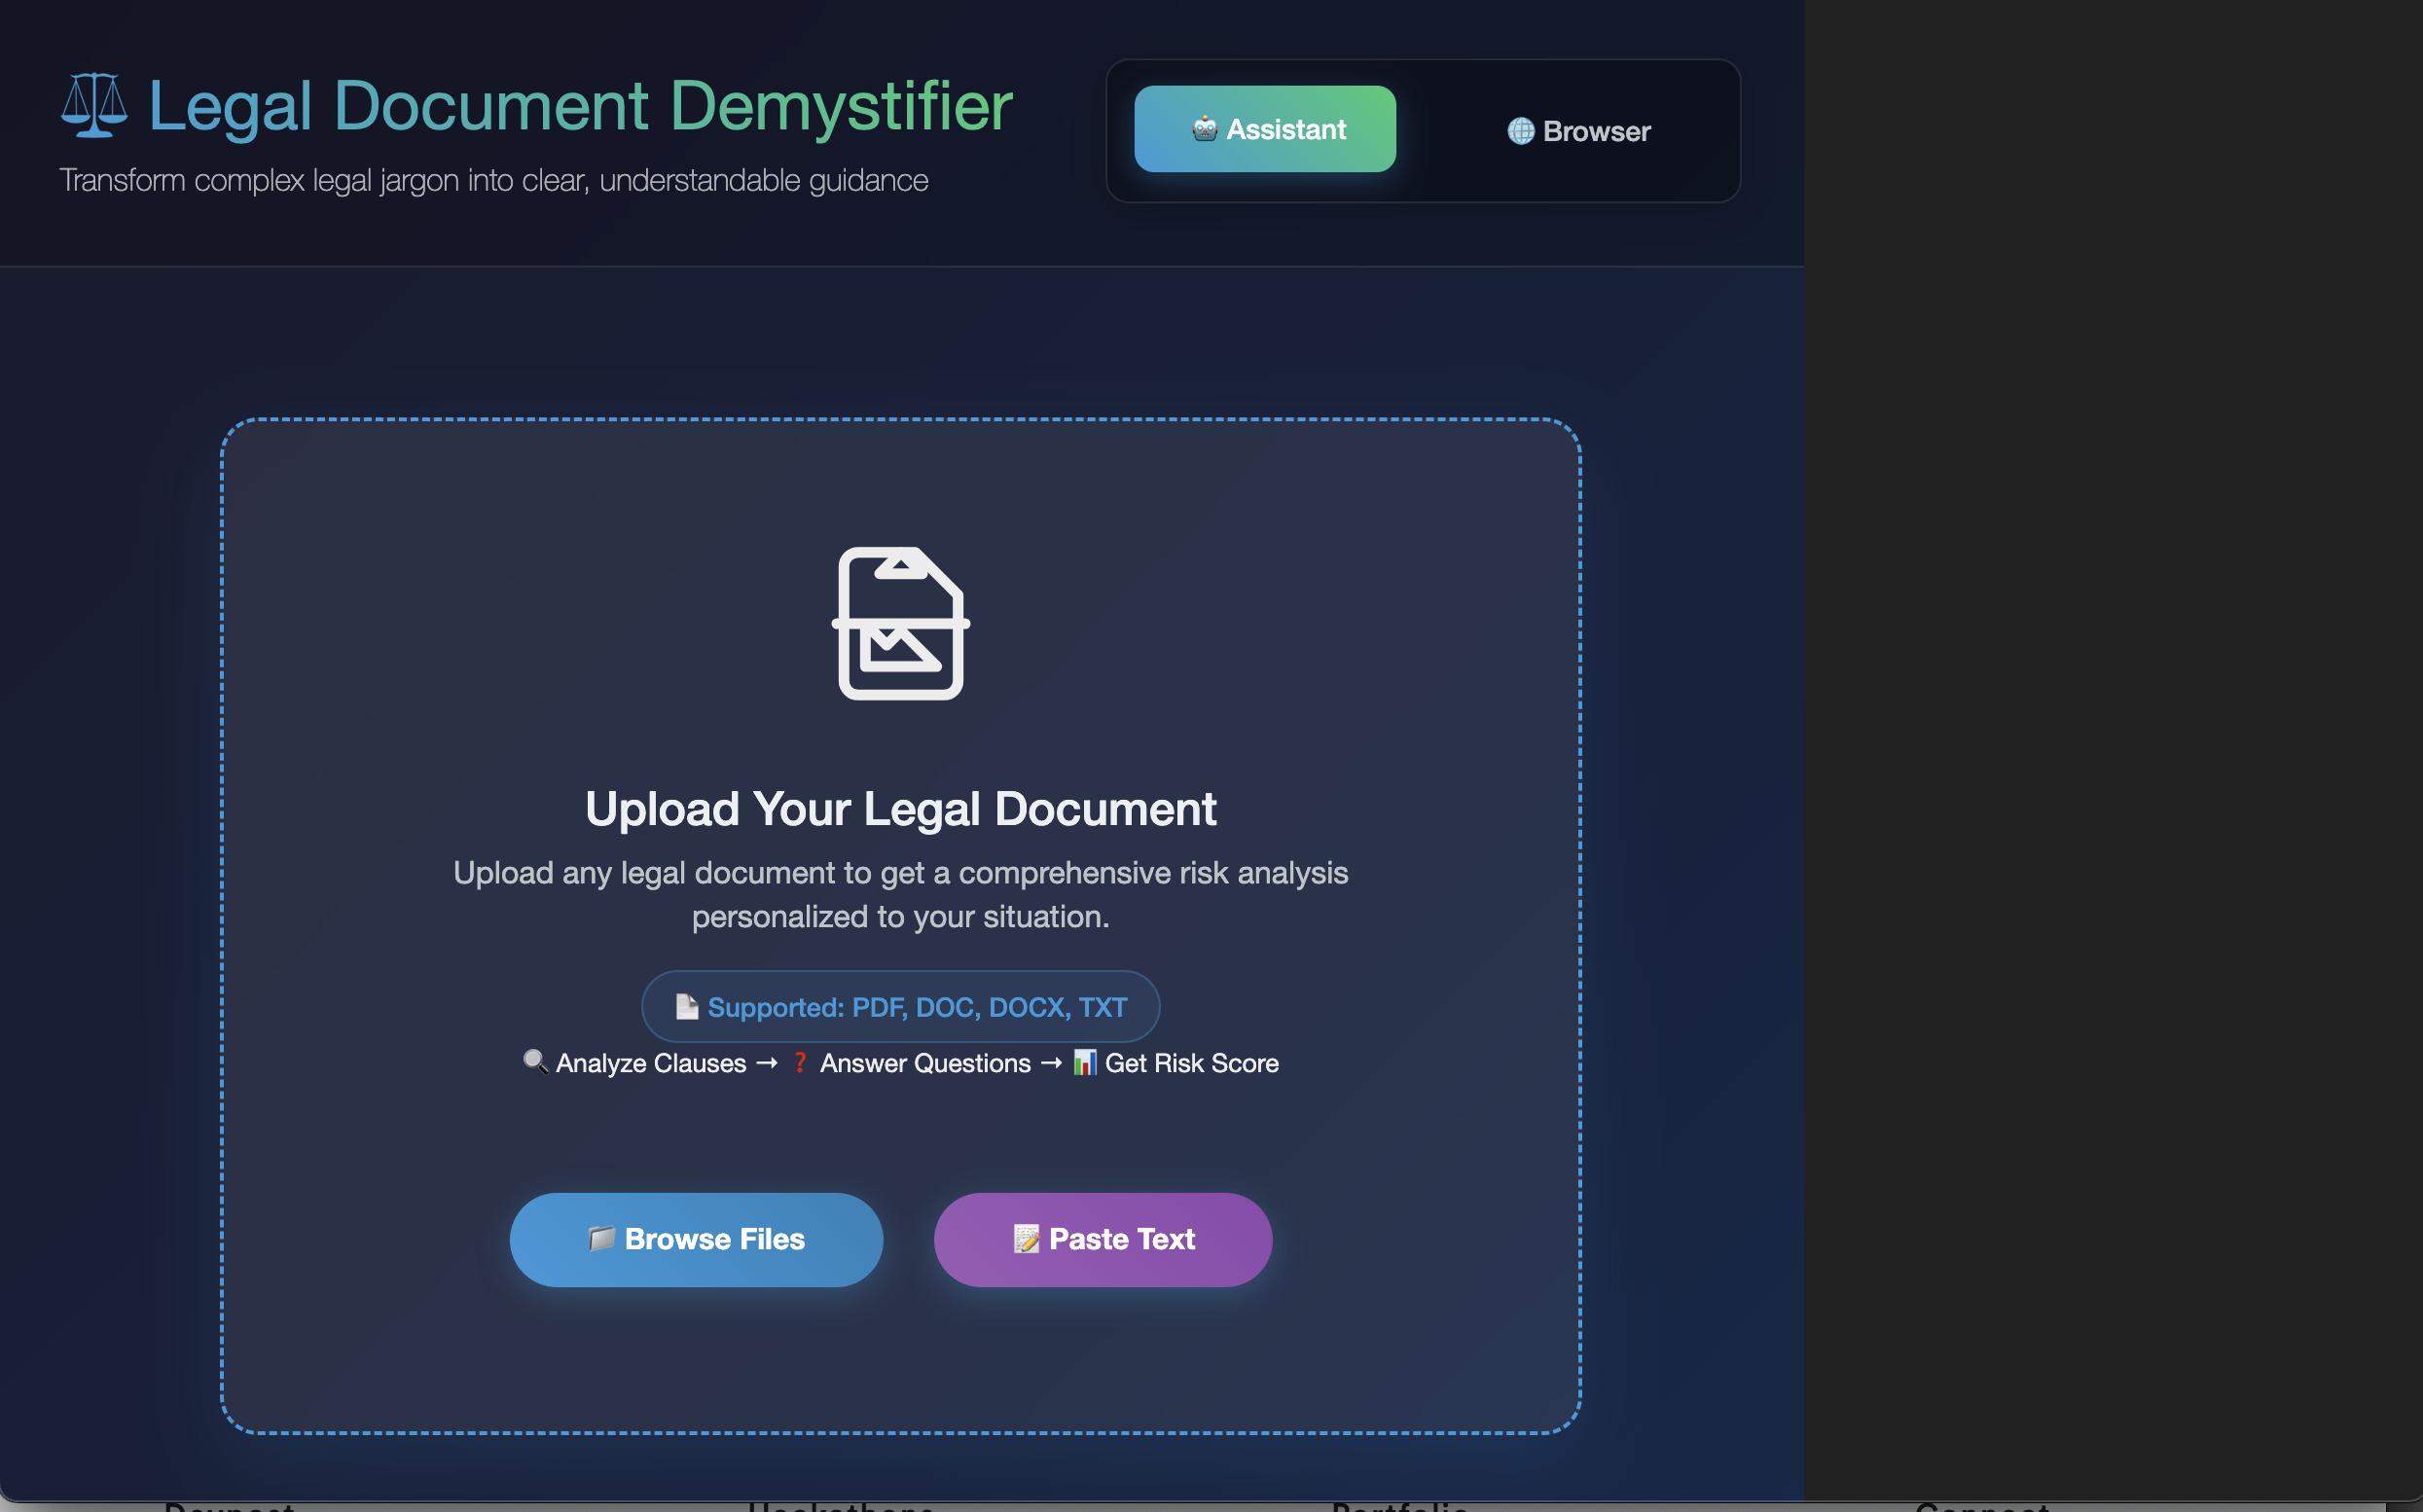Click the Answer Questions step label

pos(925,1063)
